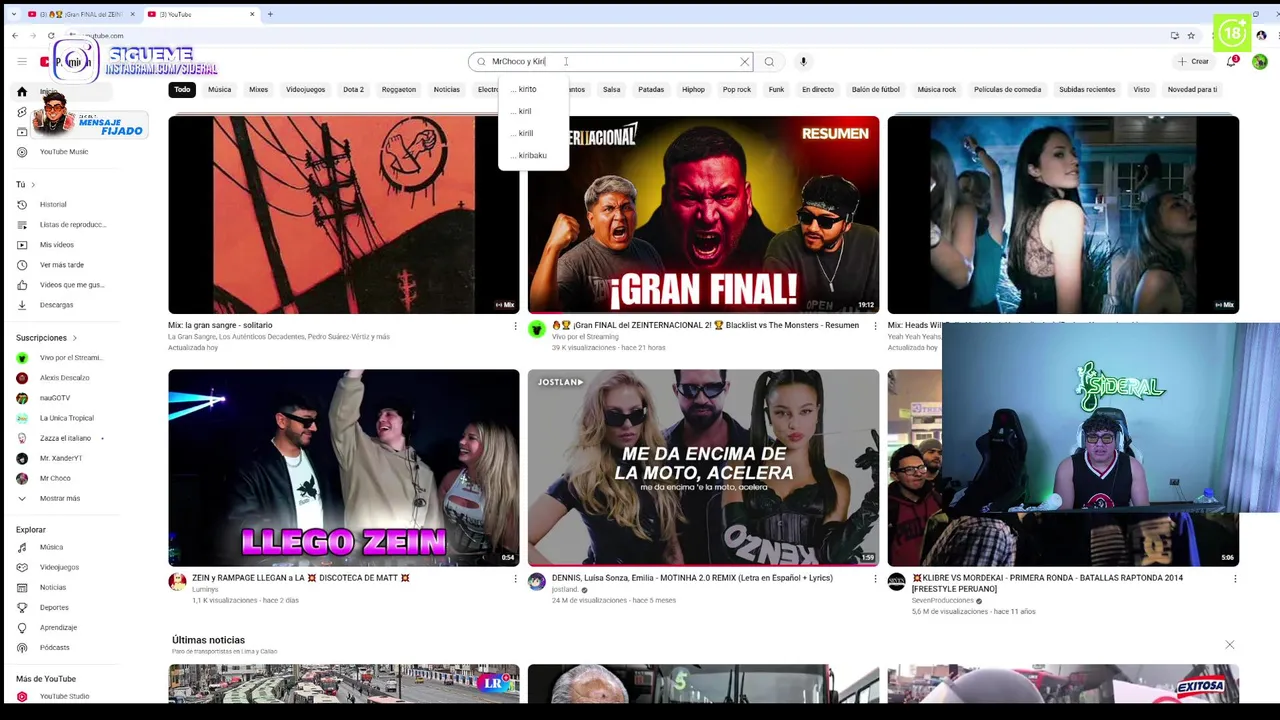
Task: Open options menu for Gran Final video
Action: coord(875,326)
